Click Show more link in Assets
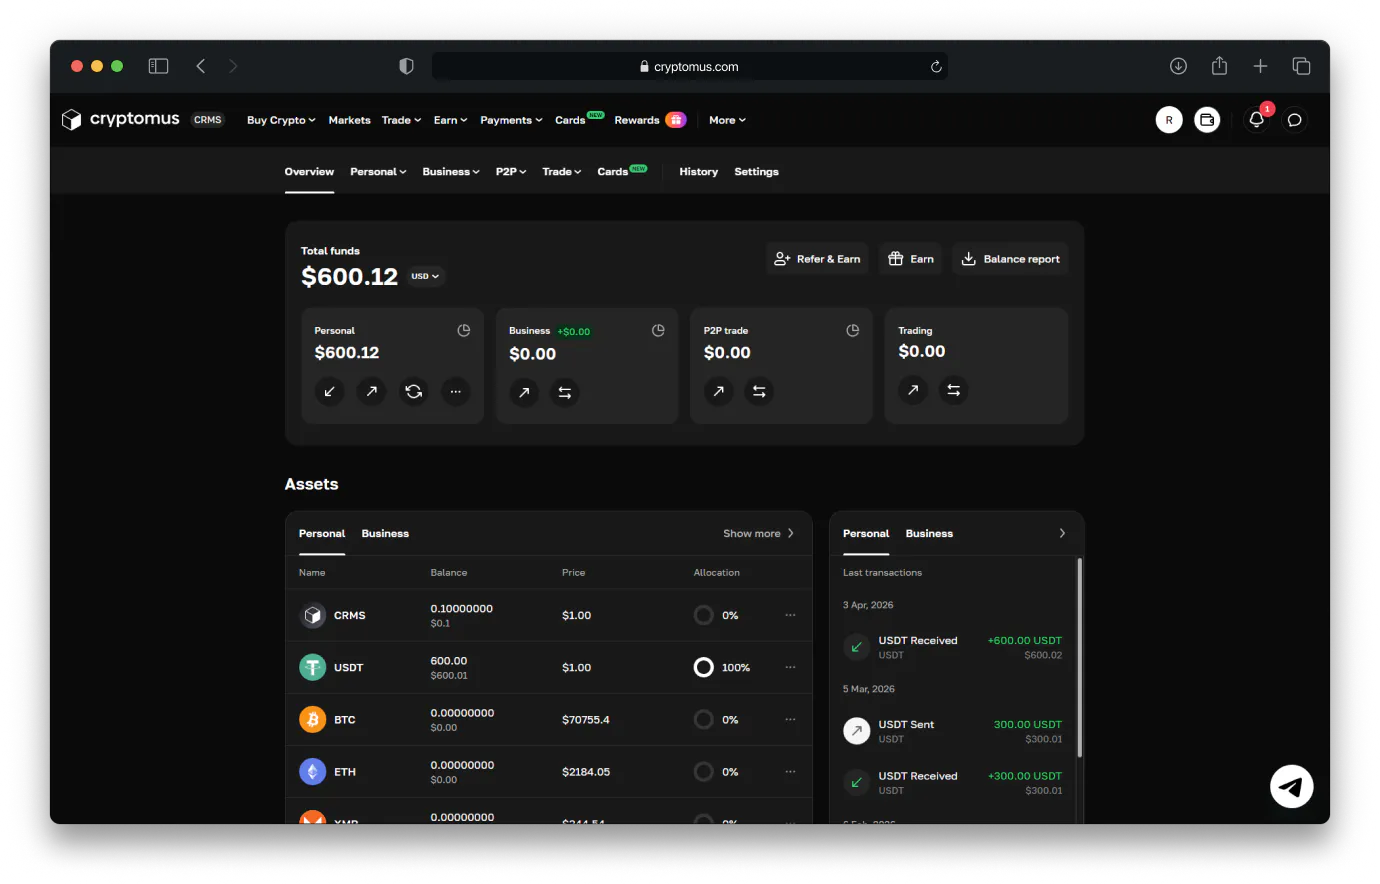Viewport: 1380px width, 884px height. click(758, 533)
